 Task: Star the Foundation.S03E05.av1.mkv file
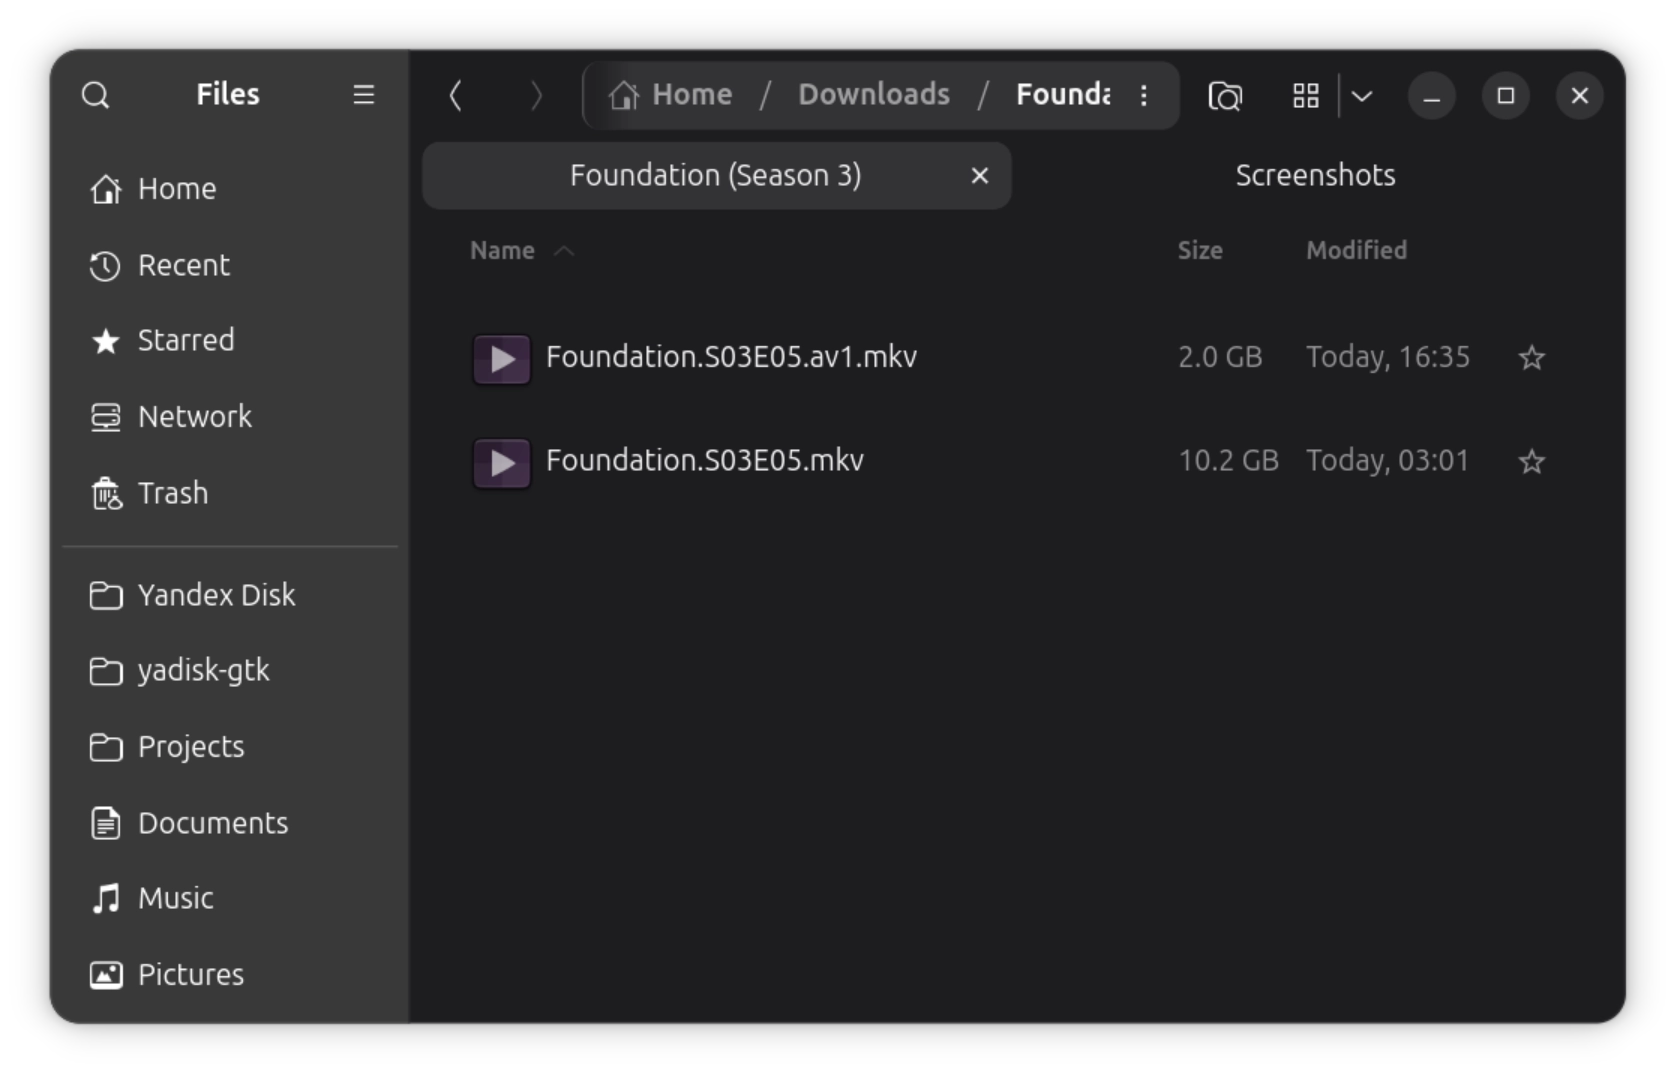point(1531,357)
